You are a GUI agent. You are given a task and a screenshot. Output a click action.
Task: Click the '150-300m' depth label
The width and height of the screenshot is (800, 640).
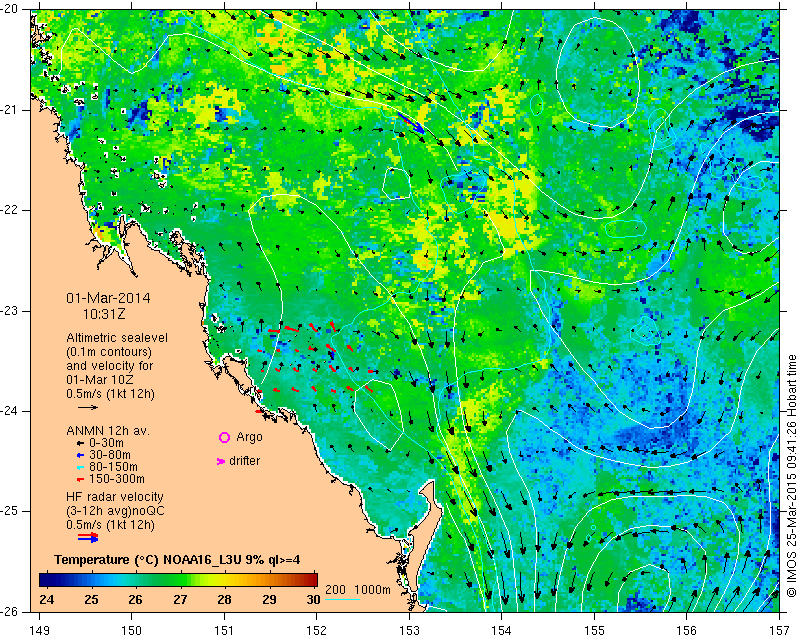pos(116,479)
